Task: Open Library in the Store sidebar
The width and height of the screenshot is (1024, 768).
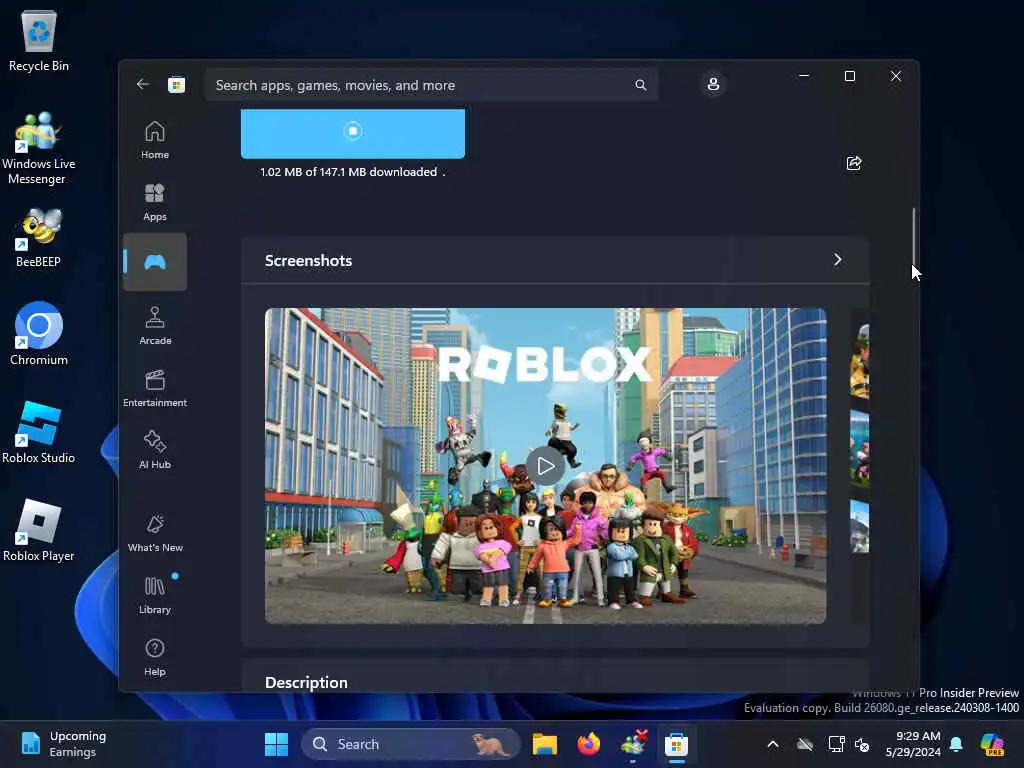Action: (x=155, y=595)
